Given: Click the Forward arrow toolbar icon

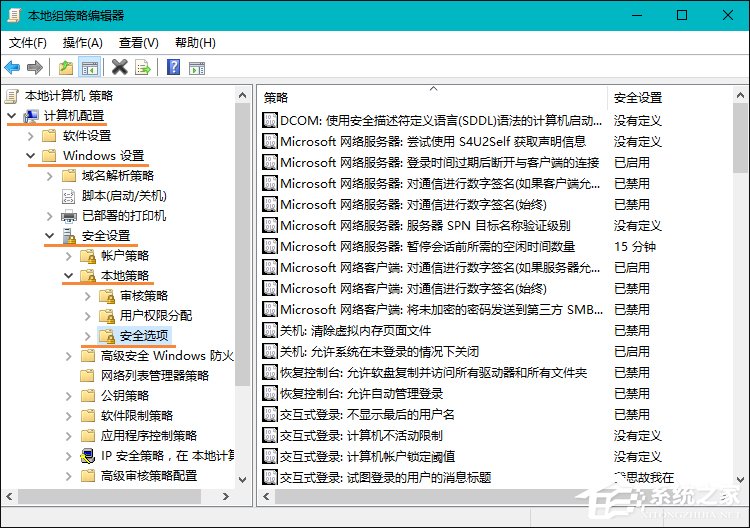Looking at the screenshot, I should click(35, 68).
